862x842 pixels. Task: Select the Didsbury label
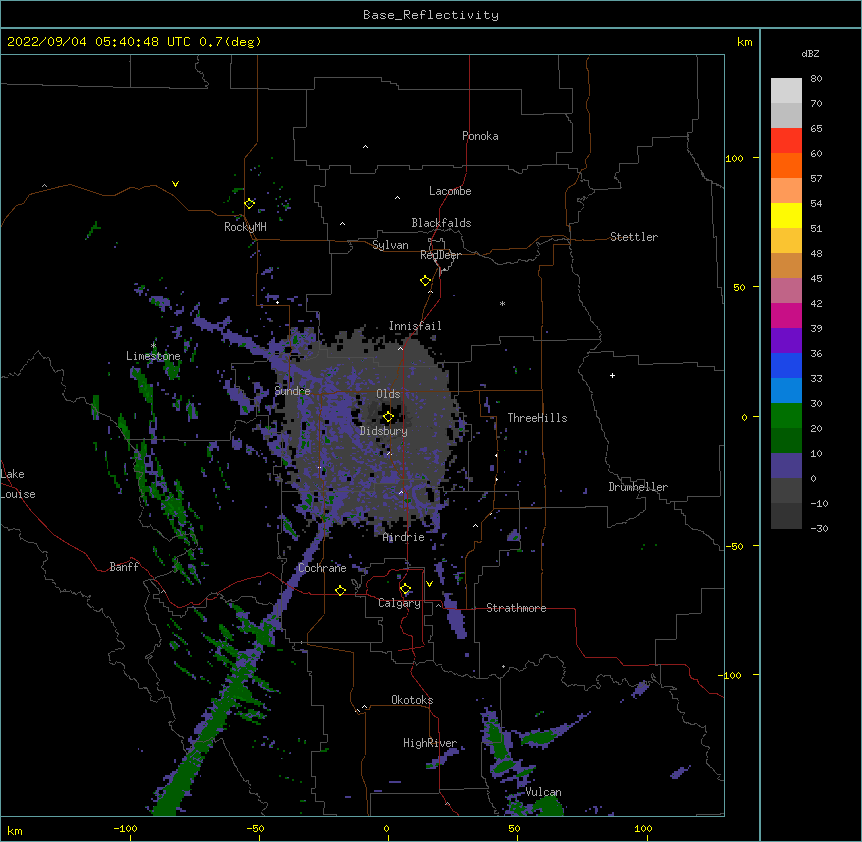tap(384, 431)
